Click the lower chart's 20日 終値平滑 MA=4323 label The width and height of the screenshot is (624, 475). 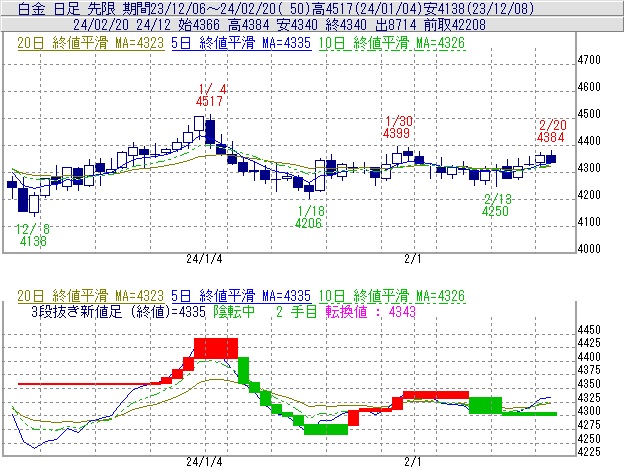[x=91, y=296]
